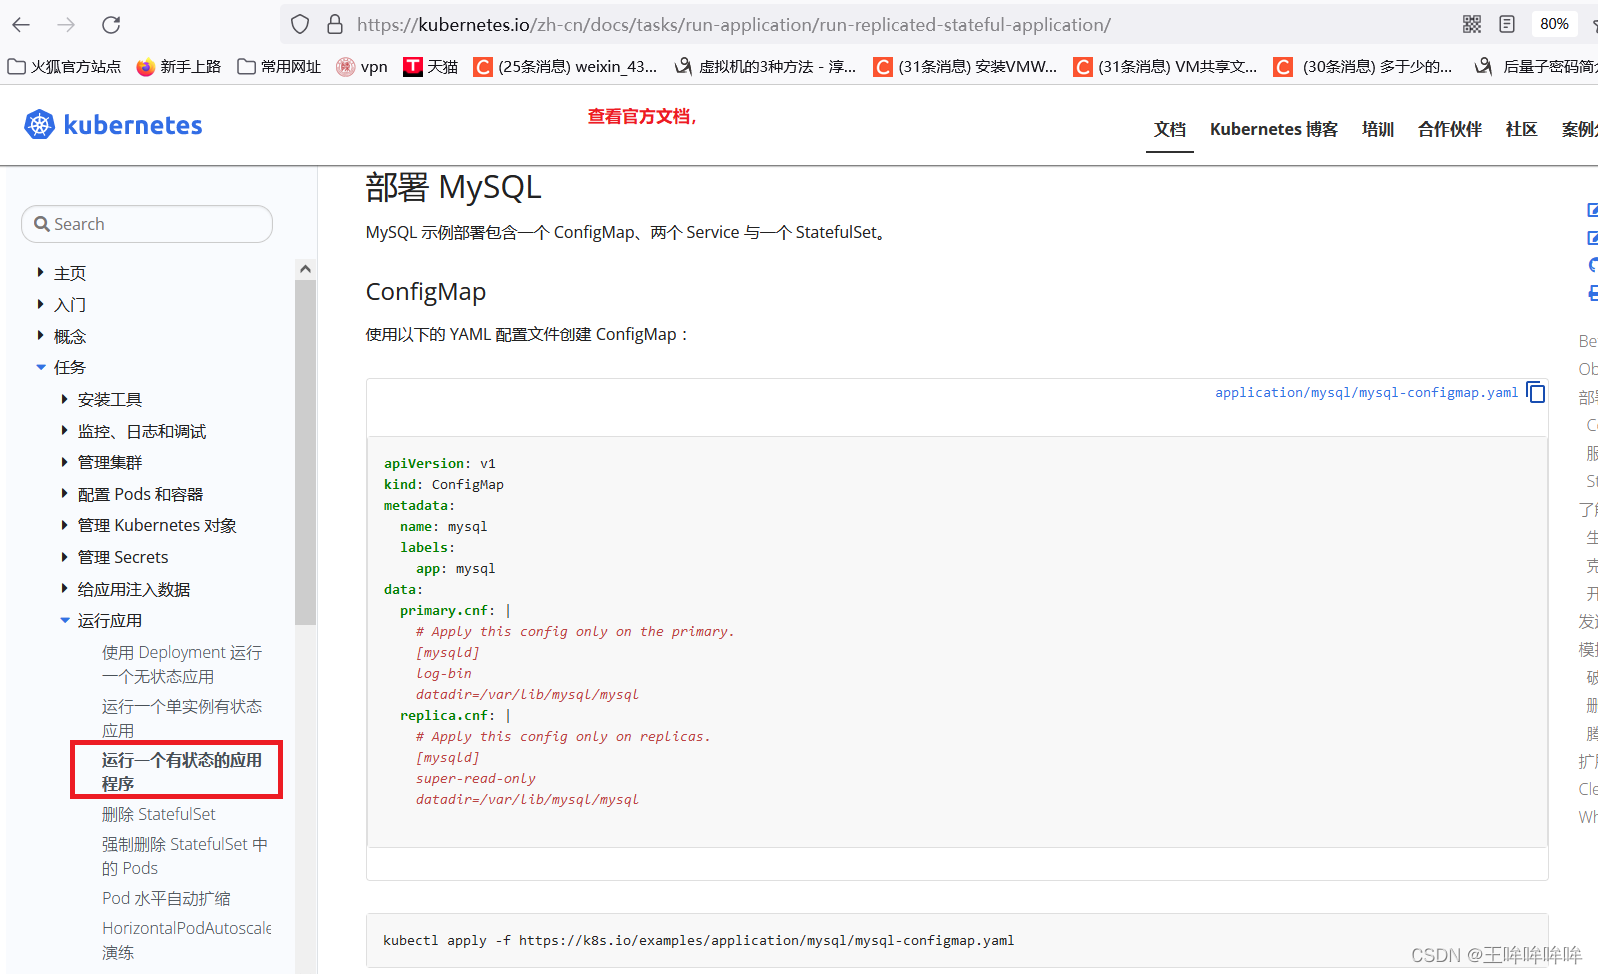Open the 常用网址 bookmark folder
The image size is (1598, 974).
point(279,66)
